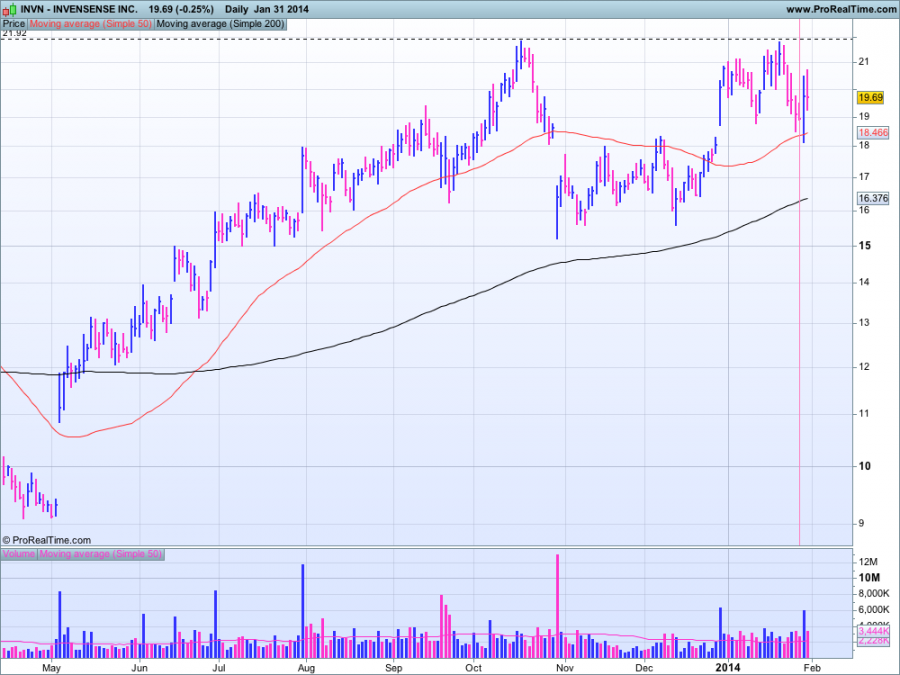Screen dimensions: 900x675
Task: Click the Jul label on the time axis
Action: click(x=218, y=668)
